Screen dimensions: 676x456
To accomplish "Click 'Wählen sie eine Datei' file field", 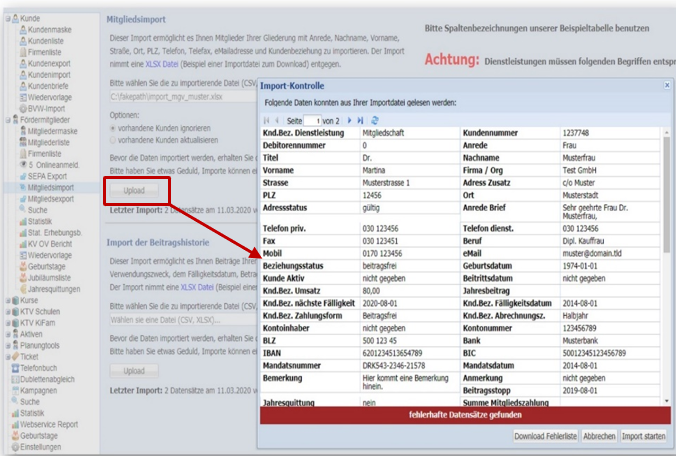I will pyautogui.click(x=183, y=320).
